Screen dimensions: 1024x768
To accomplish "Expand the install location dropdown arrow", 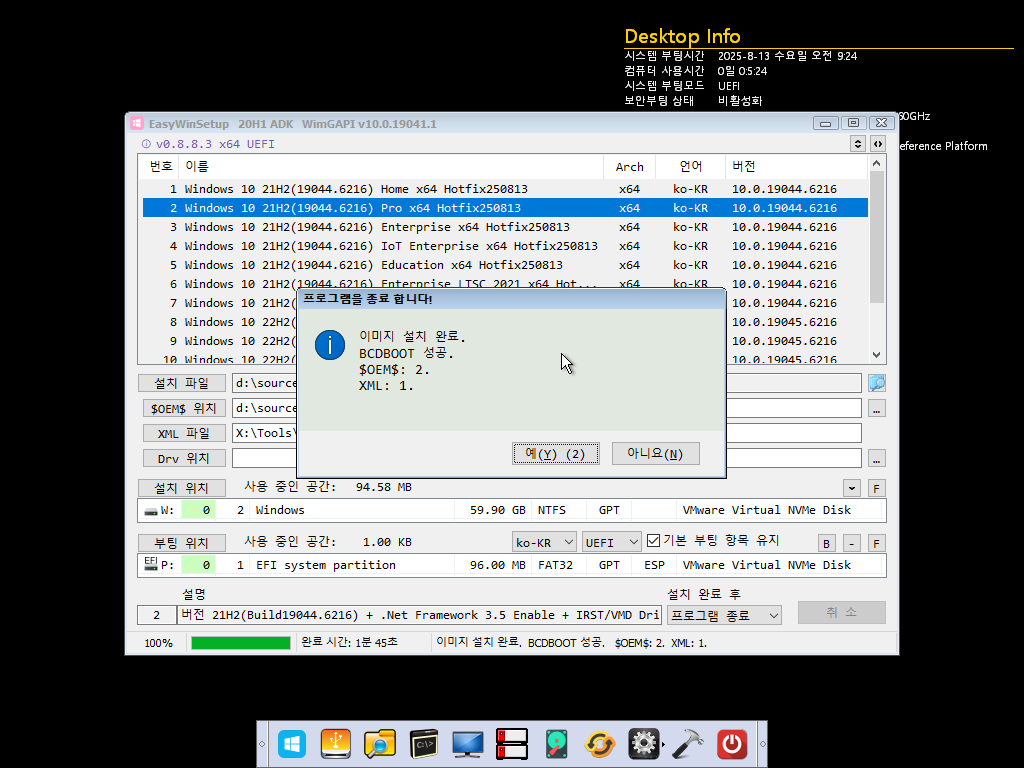I will point(852,488).
